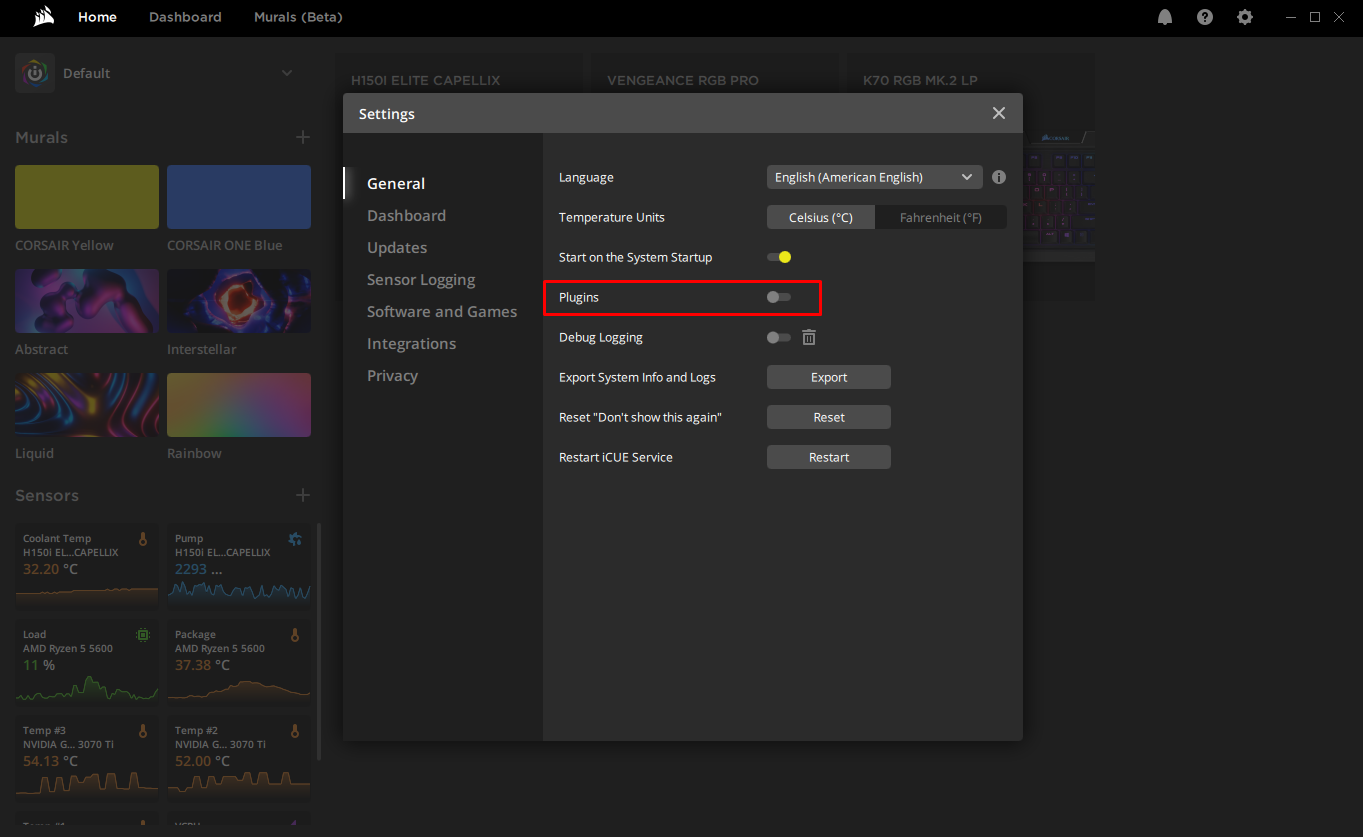Click the "11 %" CPU load value
The height and width of the screenshot is (837, 1363).
[39, 665]
